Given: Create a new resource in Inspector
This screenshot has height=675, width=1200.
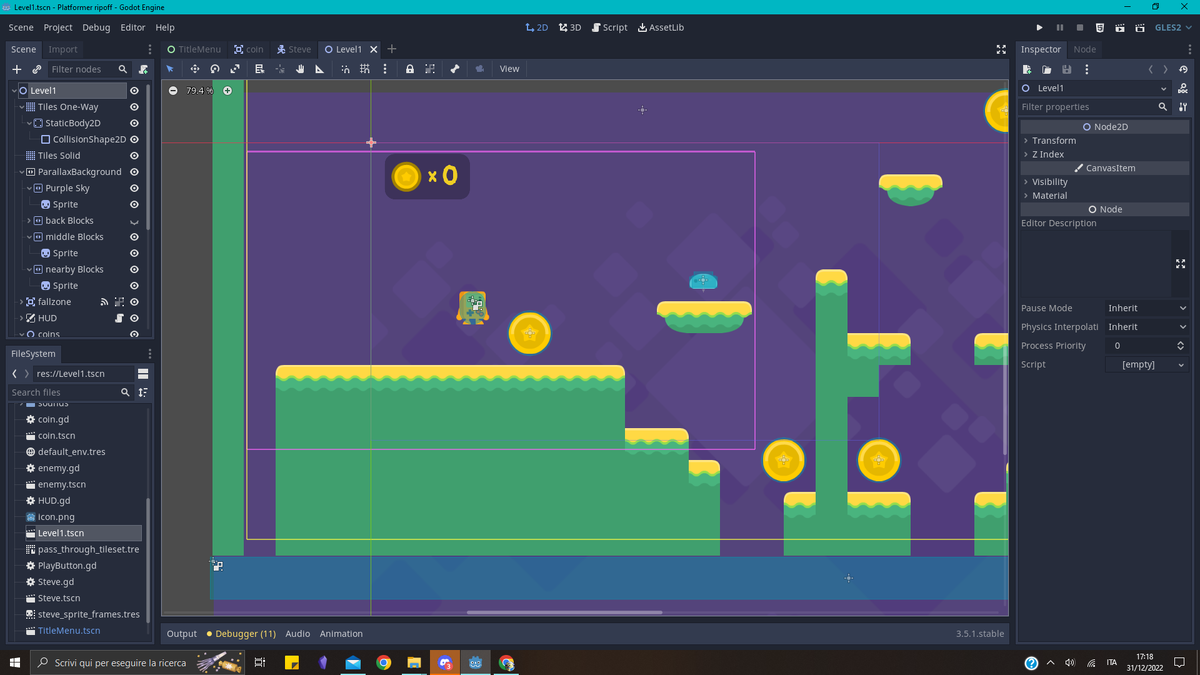Looking at the screenshot, I should tap(1027, 69).
